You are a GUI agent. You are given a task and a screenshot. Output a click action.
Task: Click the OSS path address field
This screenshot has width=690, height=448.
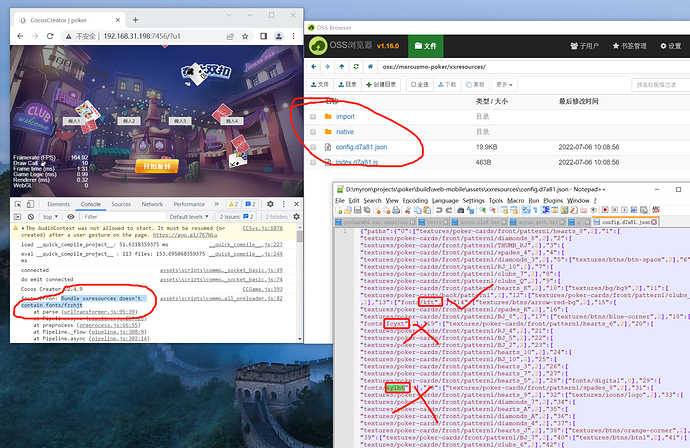(x=532, y=66)
